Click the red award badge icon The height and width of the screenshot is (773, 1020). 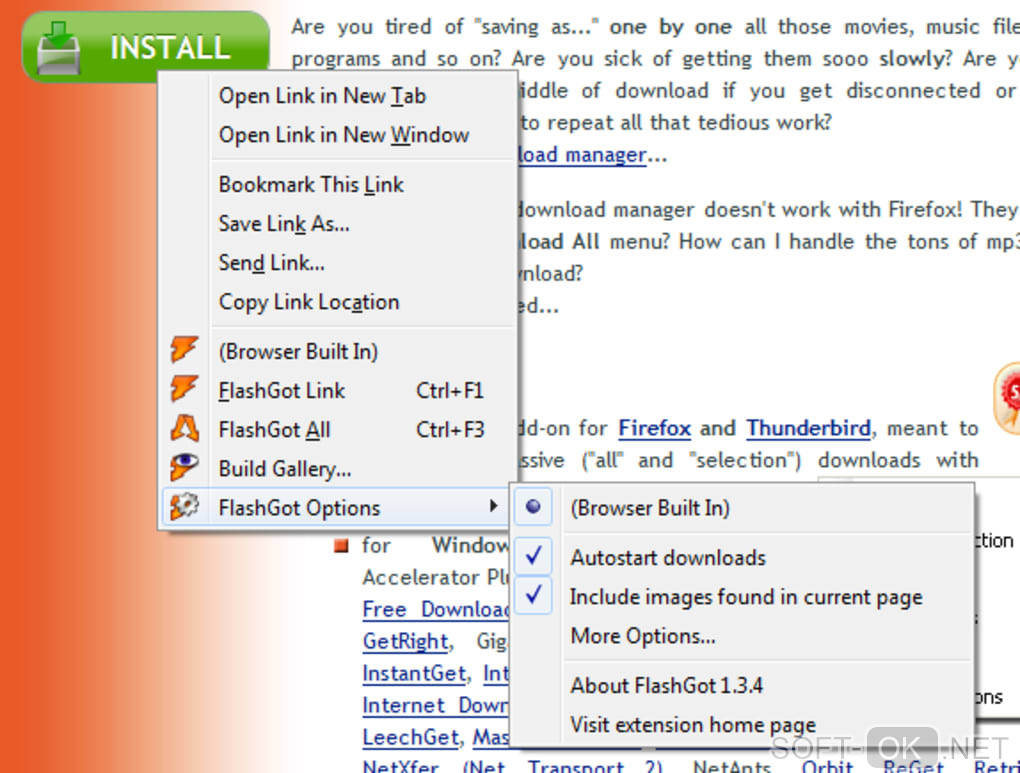tap(1008, 397)
